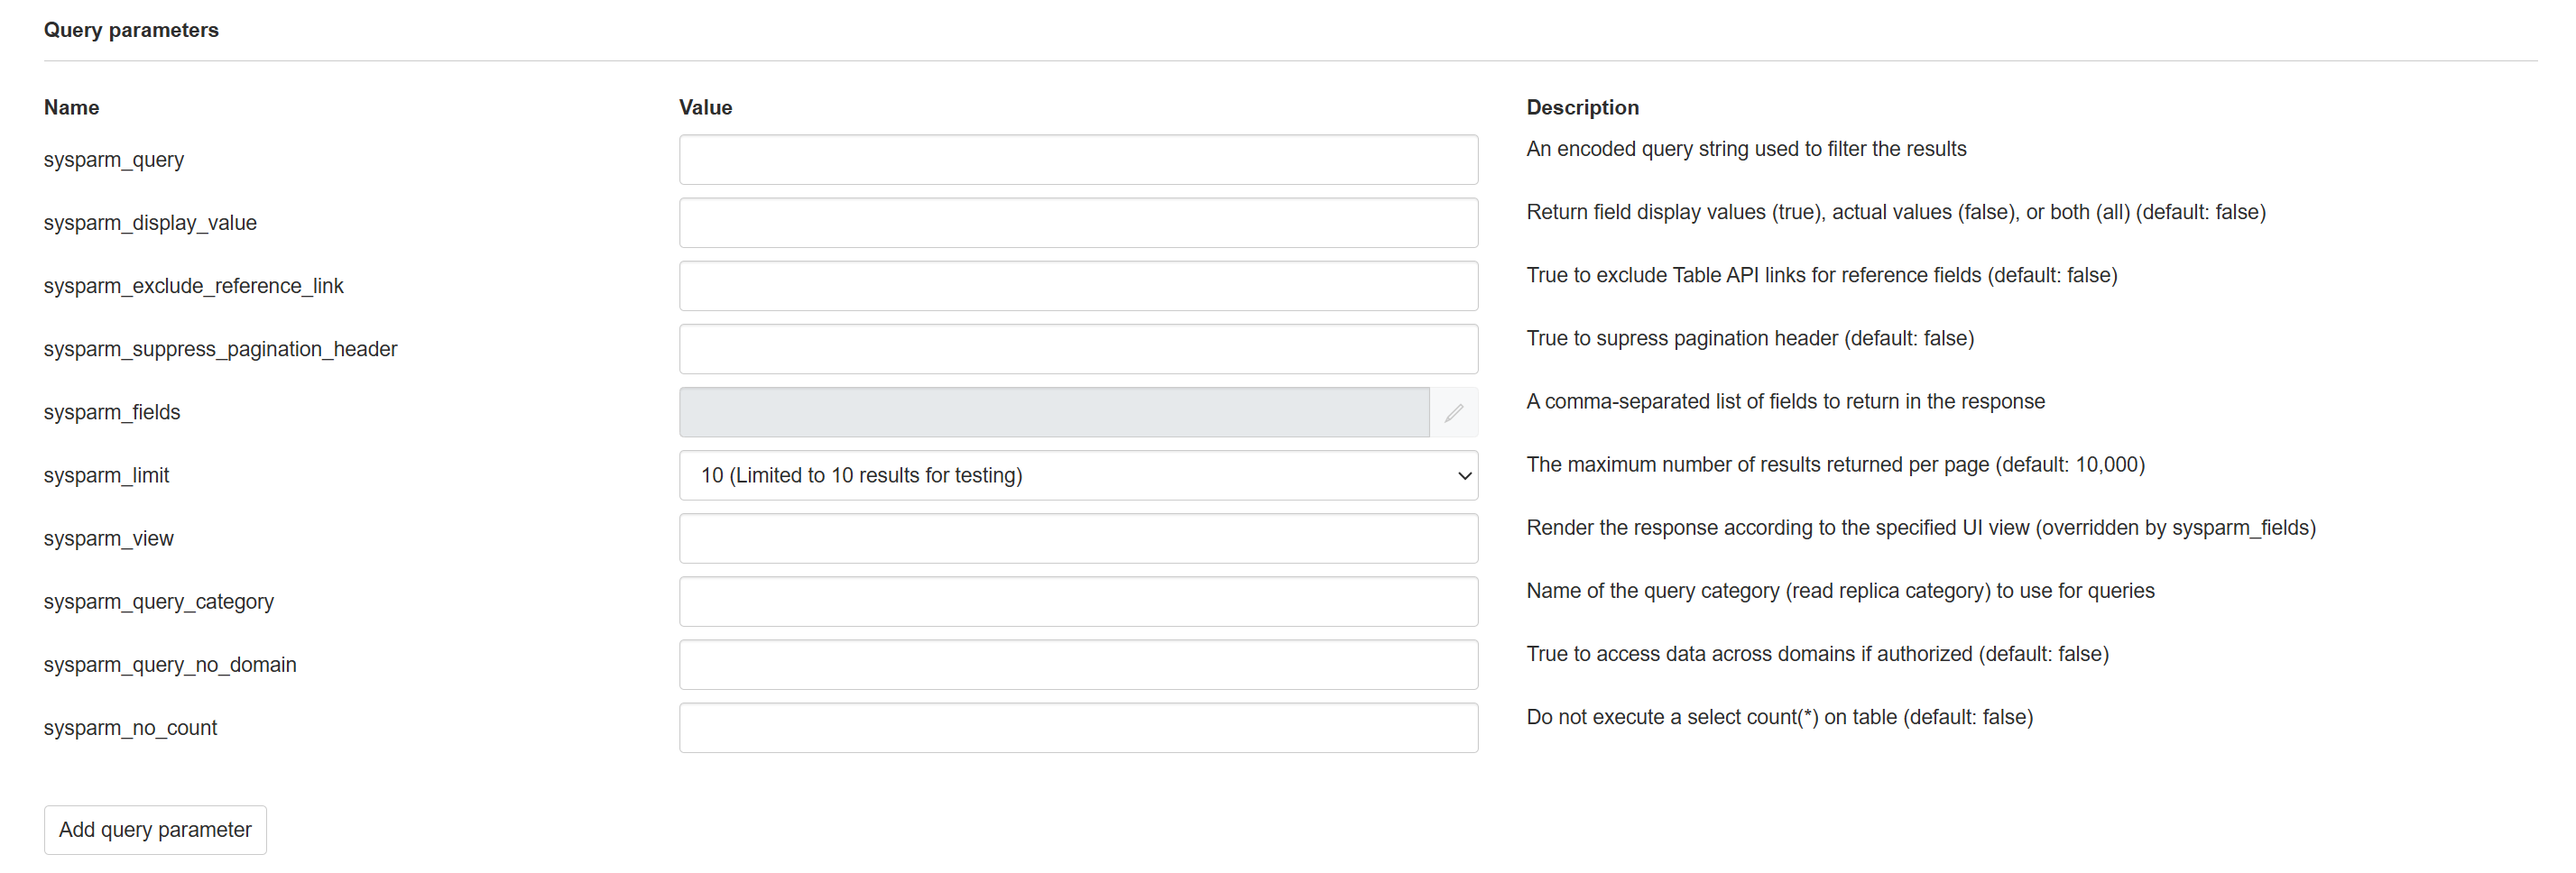The image size is (2576, 873).
Task: Click the Query parameters section heading
Action: 131,30
